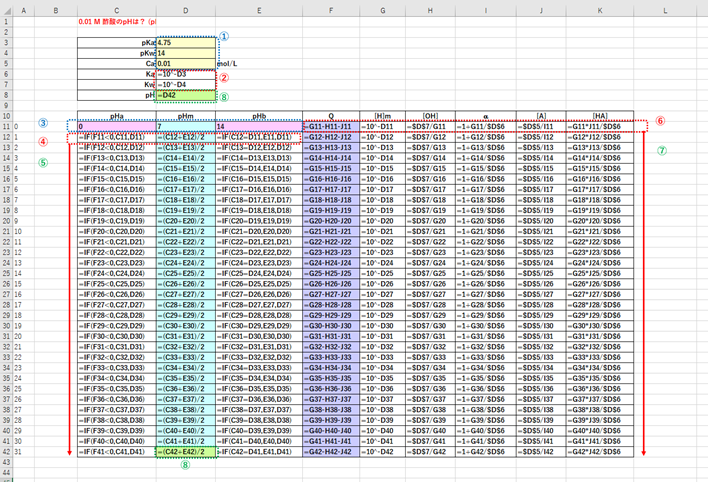Click the pHm table header cell
The height and width of the screenshot is (482, 708).
tap(186, 116)
